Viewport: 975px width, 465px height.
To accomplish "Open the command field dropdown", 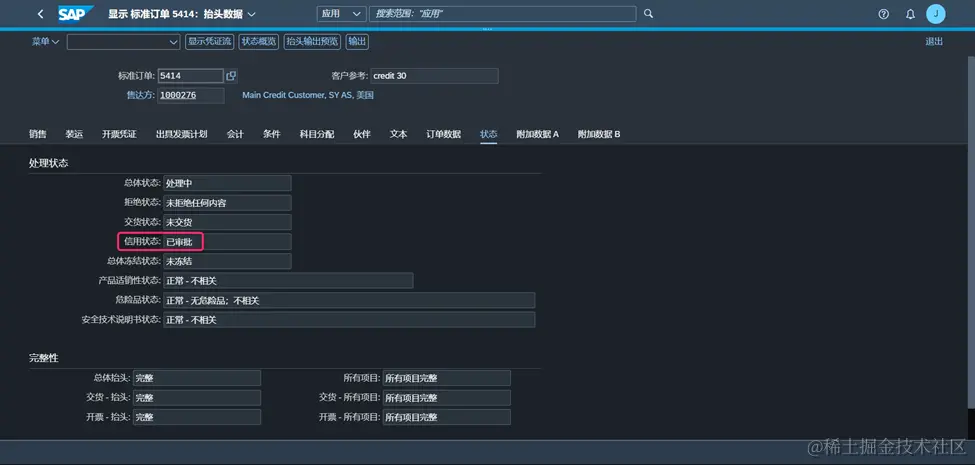I will point(173,42).
